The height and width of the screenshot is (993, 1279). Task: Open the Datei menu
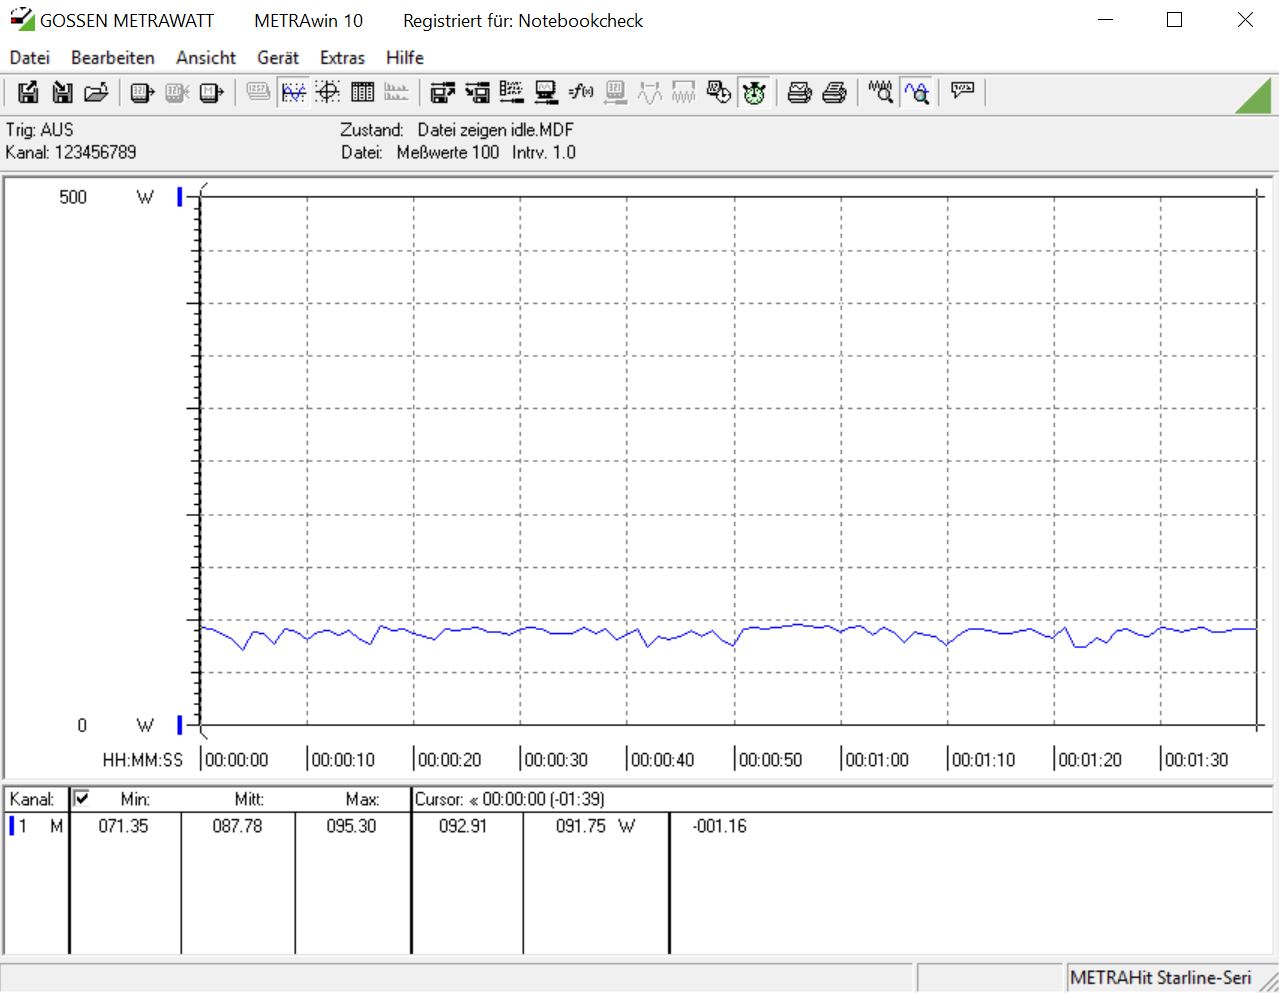30,58
